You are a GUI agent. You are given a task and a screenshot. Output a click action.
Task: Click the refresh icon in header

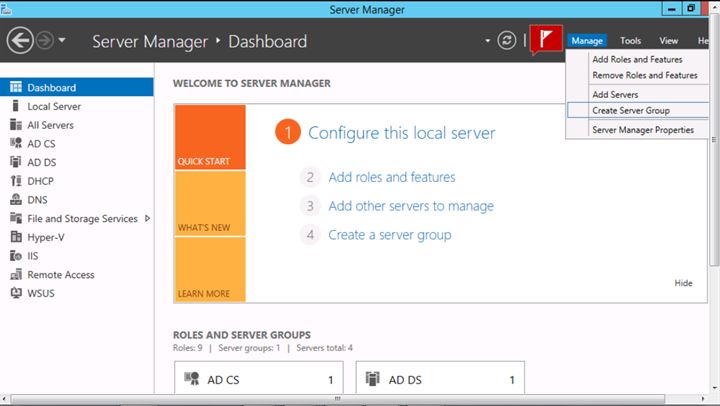[x=506, y=40]
